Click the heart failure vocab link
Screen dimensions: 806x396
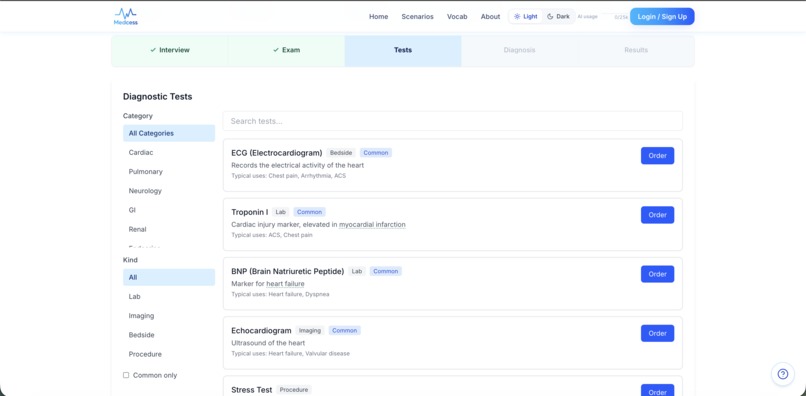[285, 284]
